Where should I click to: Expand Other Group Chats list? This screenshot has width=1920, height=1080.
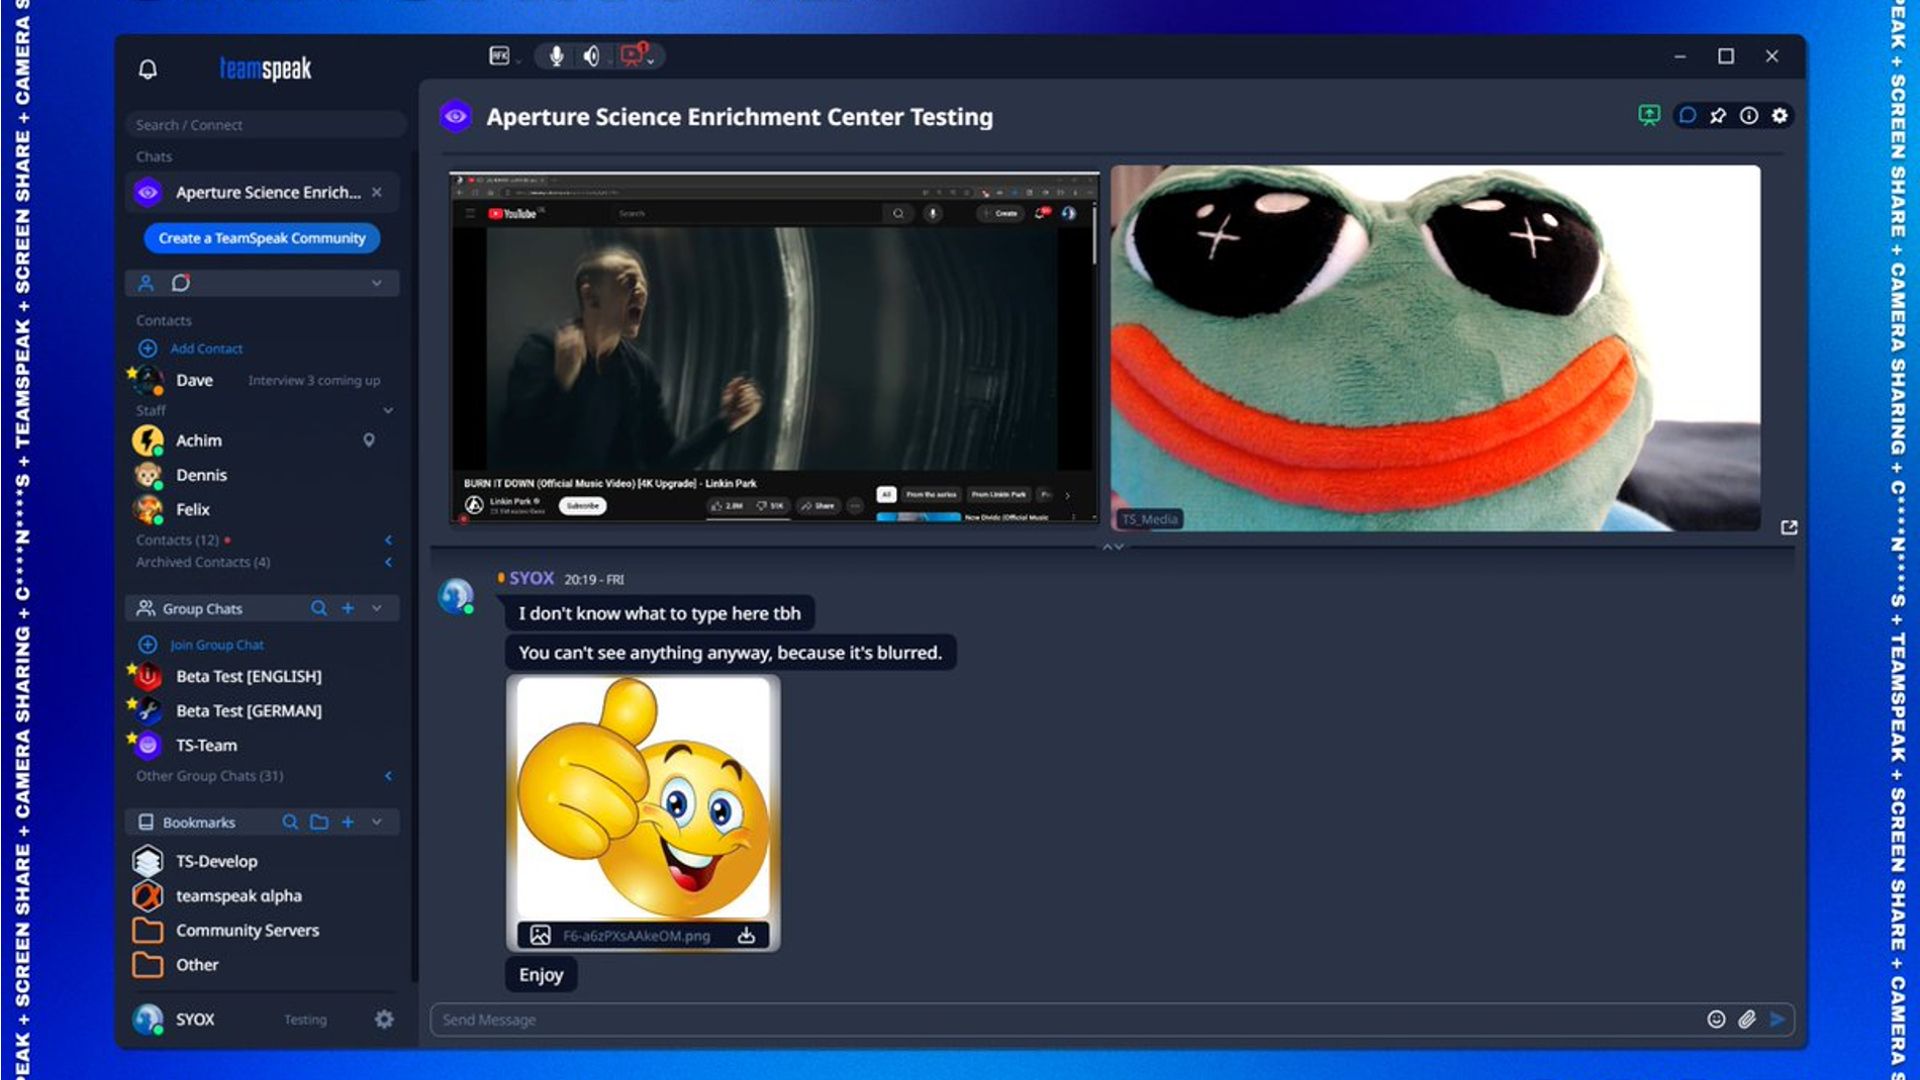pyautogui.click(x=389, y=775)
